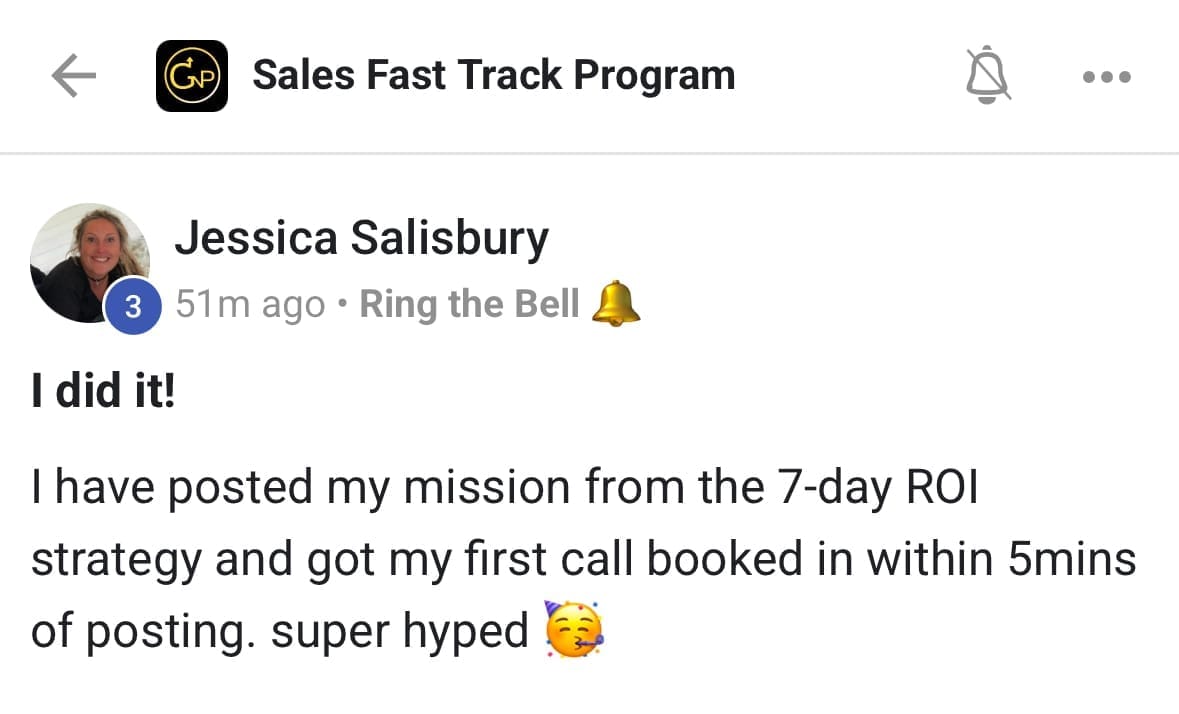Click the "5mins" text in post

click(1070, 559)
